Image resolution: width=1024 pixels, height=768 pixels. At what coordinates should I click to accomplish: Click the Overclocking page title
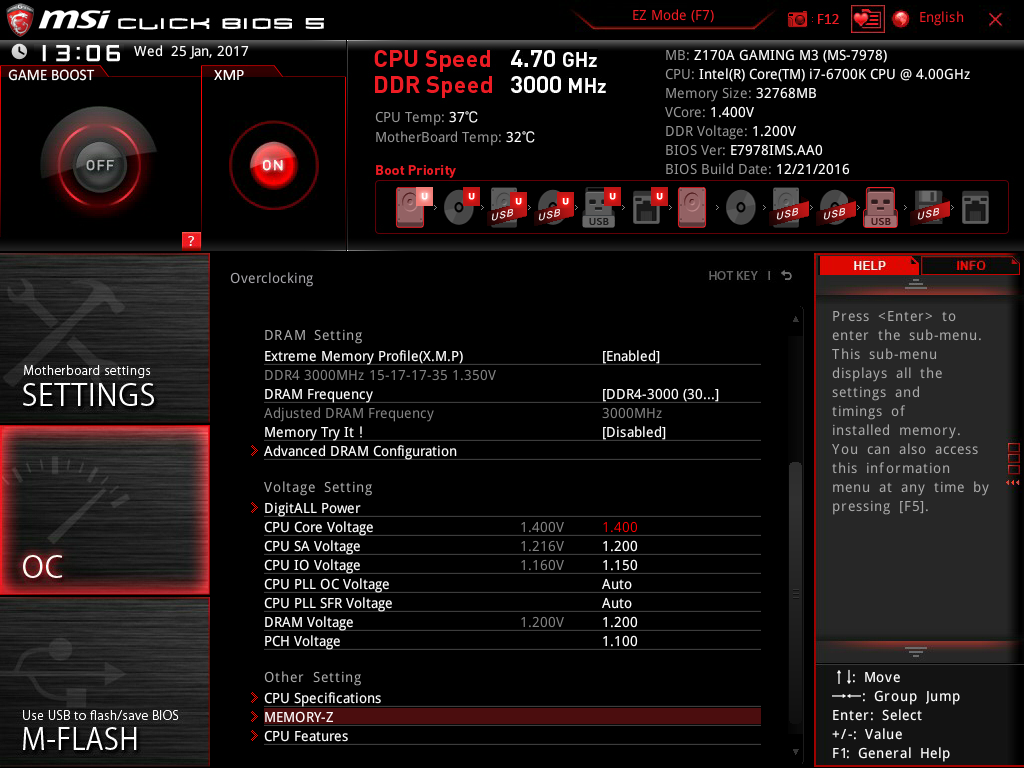point(271,278)
